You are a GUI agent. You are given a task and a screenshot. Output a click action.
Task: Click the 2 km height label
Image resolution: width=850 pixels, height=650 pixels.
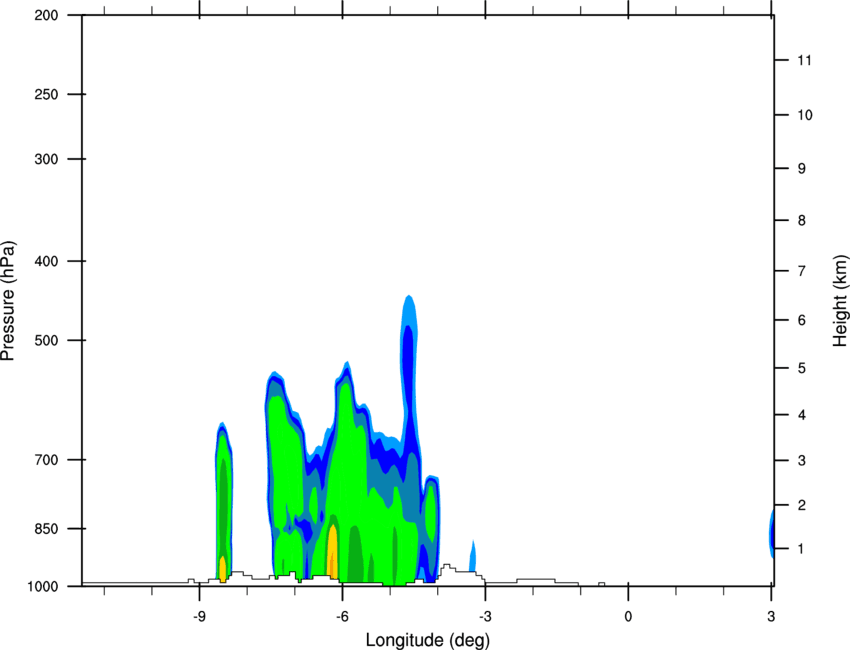(x=802, y=505)
